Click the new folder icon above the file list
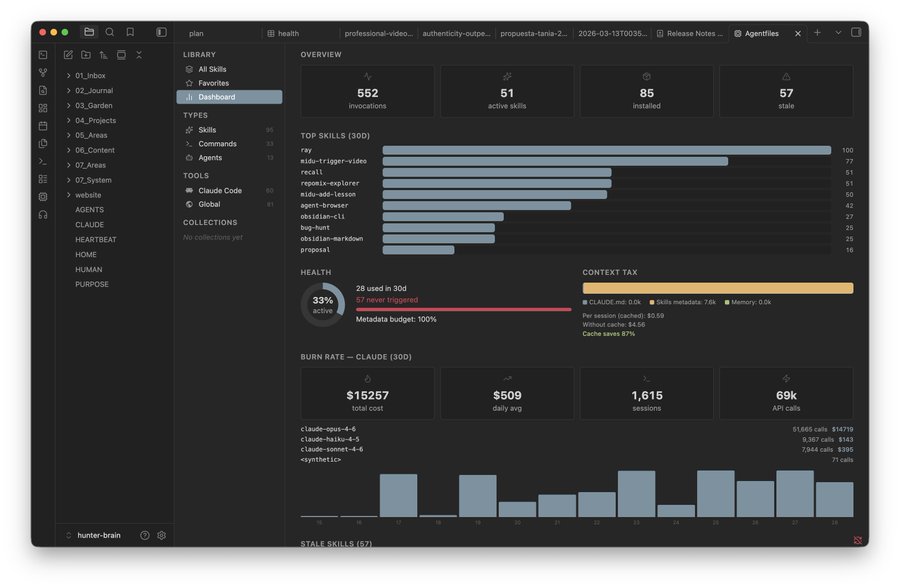Screen dimensions: 900x588 [x=86, y=54]
